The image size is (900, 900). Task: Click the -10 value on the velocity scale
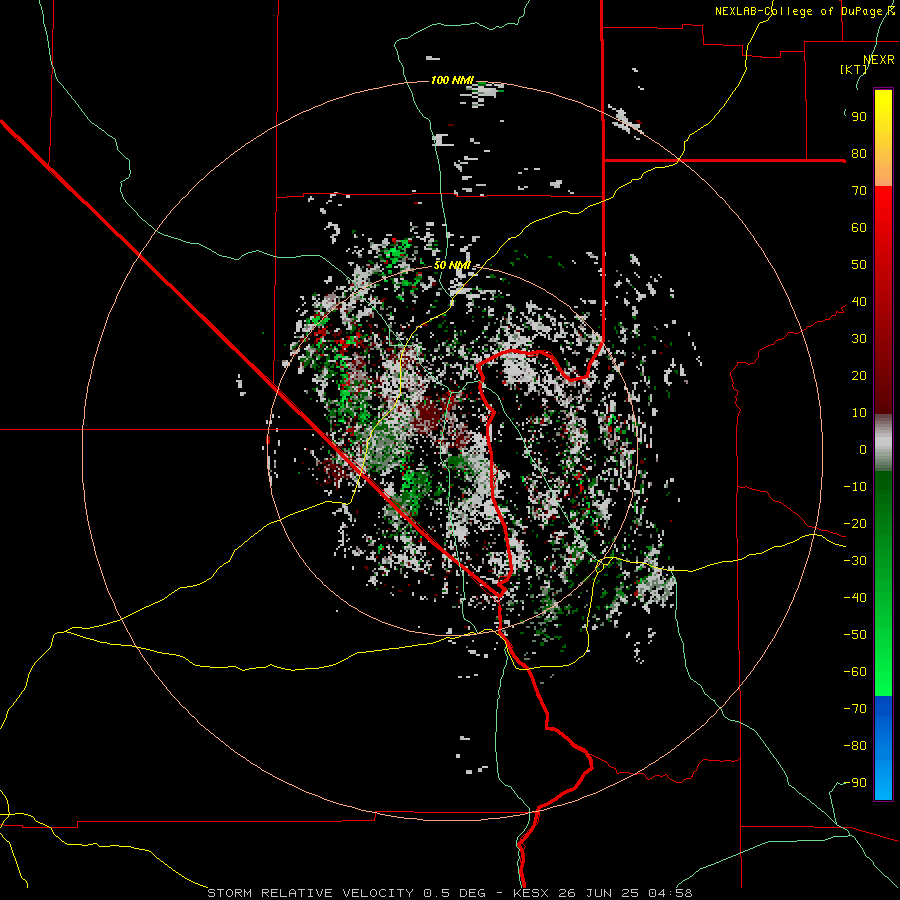(x=855, y=487)
